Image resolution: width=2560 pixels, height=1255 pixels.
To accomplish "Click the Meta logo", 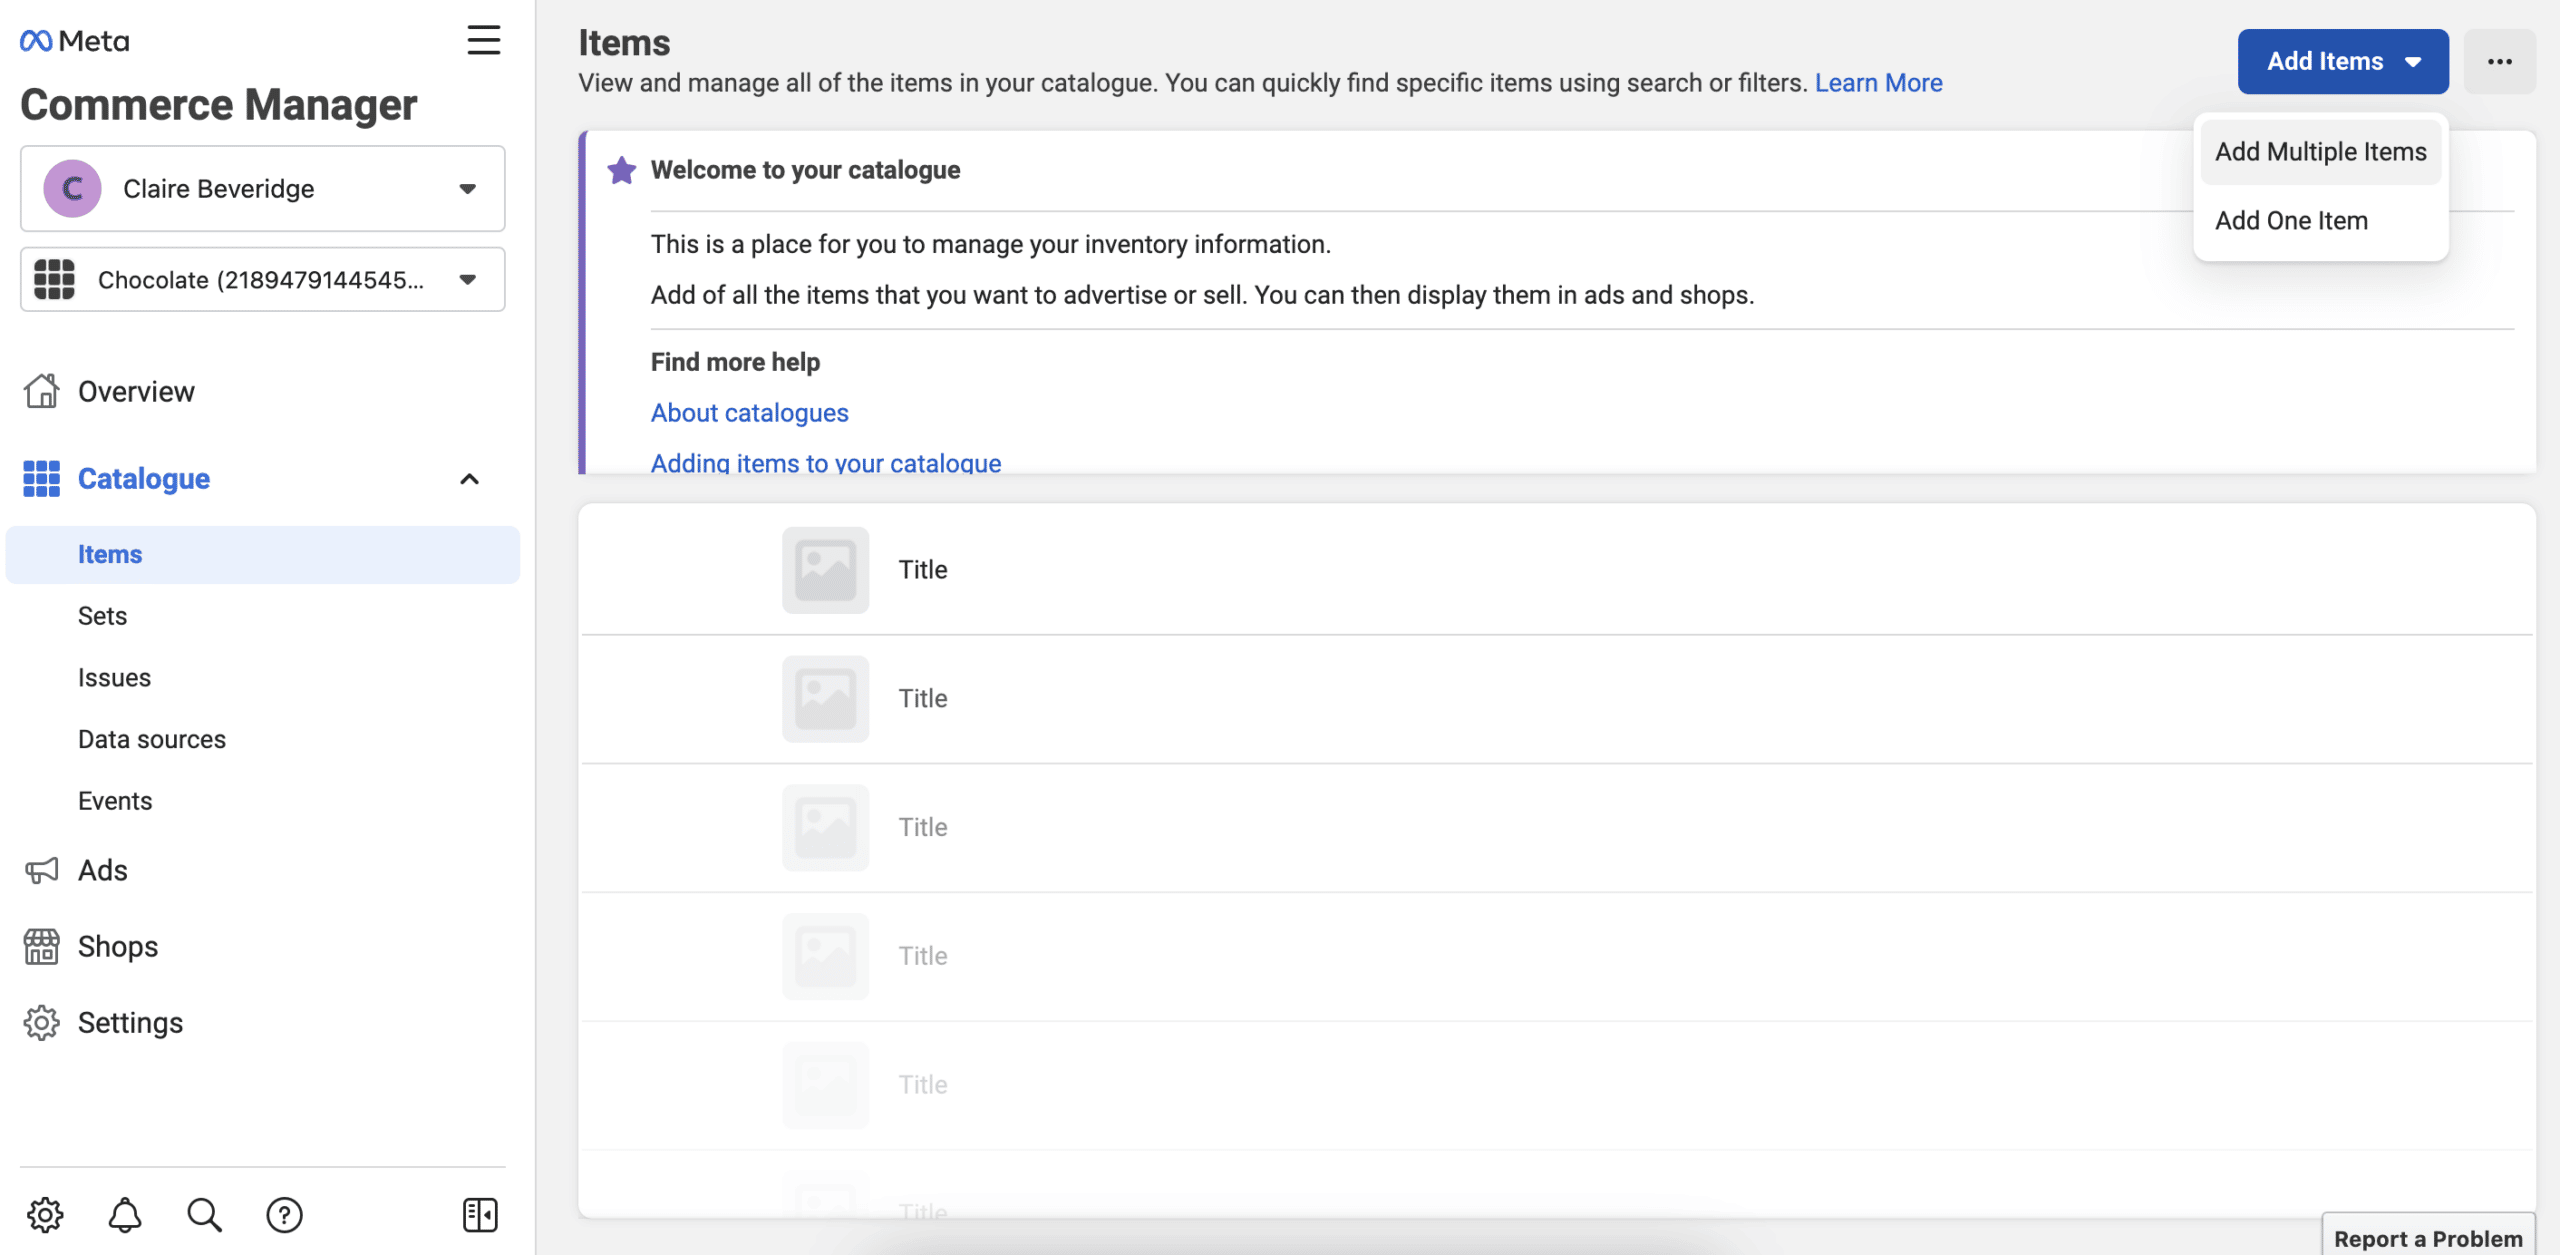I will tap(75, 41).
